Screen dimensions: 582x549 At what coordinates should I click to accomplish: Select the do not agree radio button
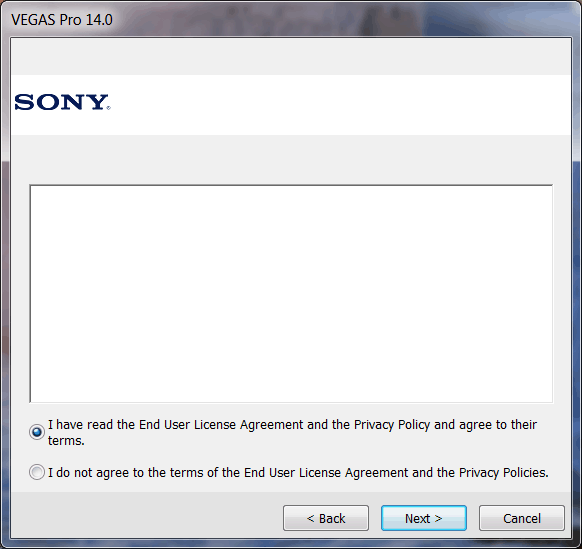pyautogui.click(x=37, y=472)
